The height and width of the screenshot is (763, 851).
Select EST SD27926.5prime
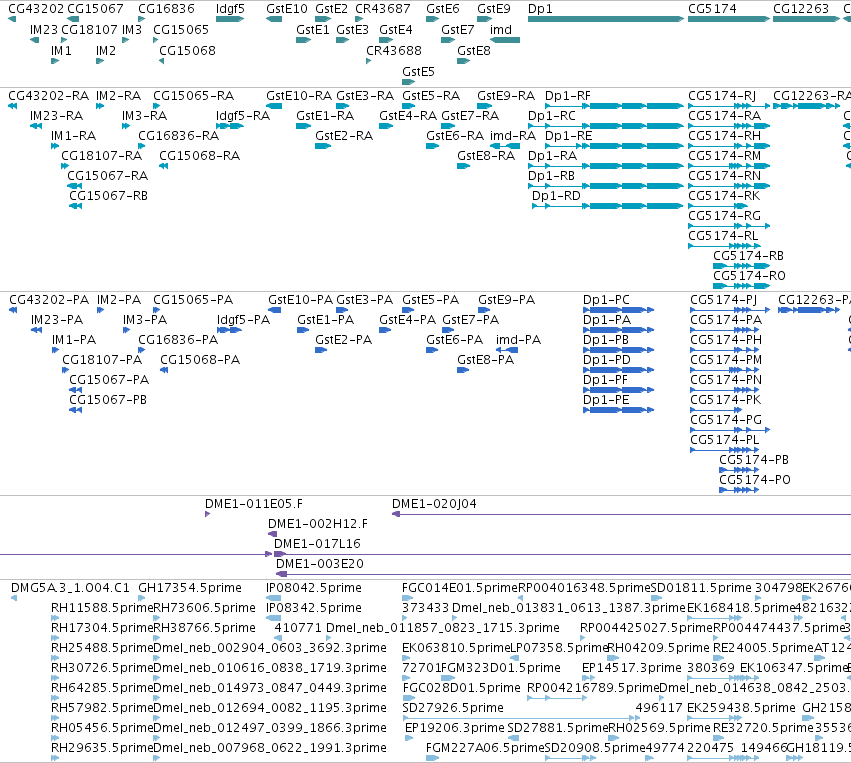click(x=518, y=718)
